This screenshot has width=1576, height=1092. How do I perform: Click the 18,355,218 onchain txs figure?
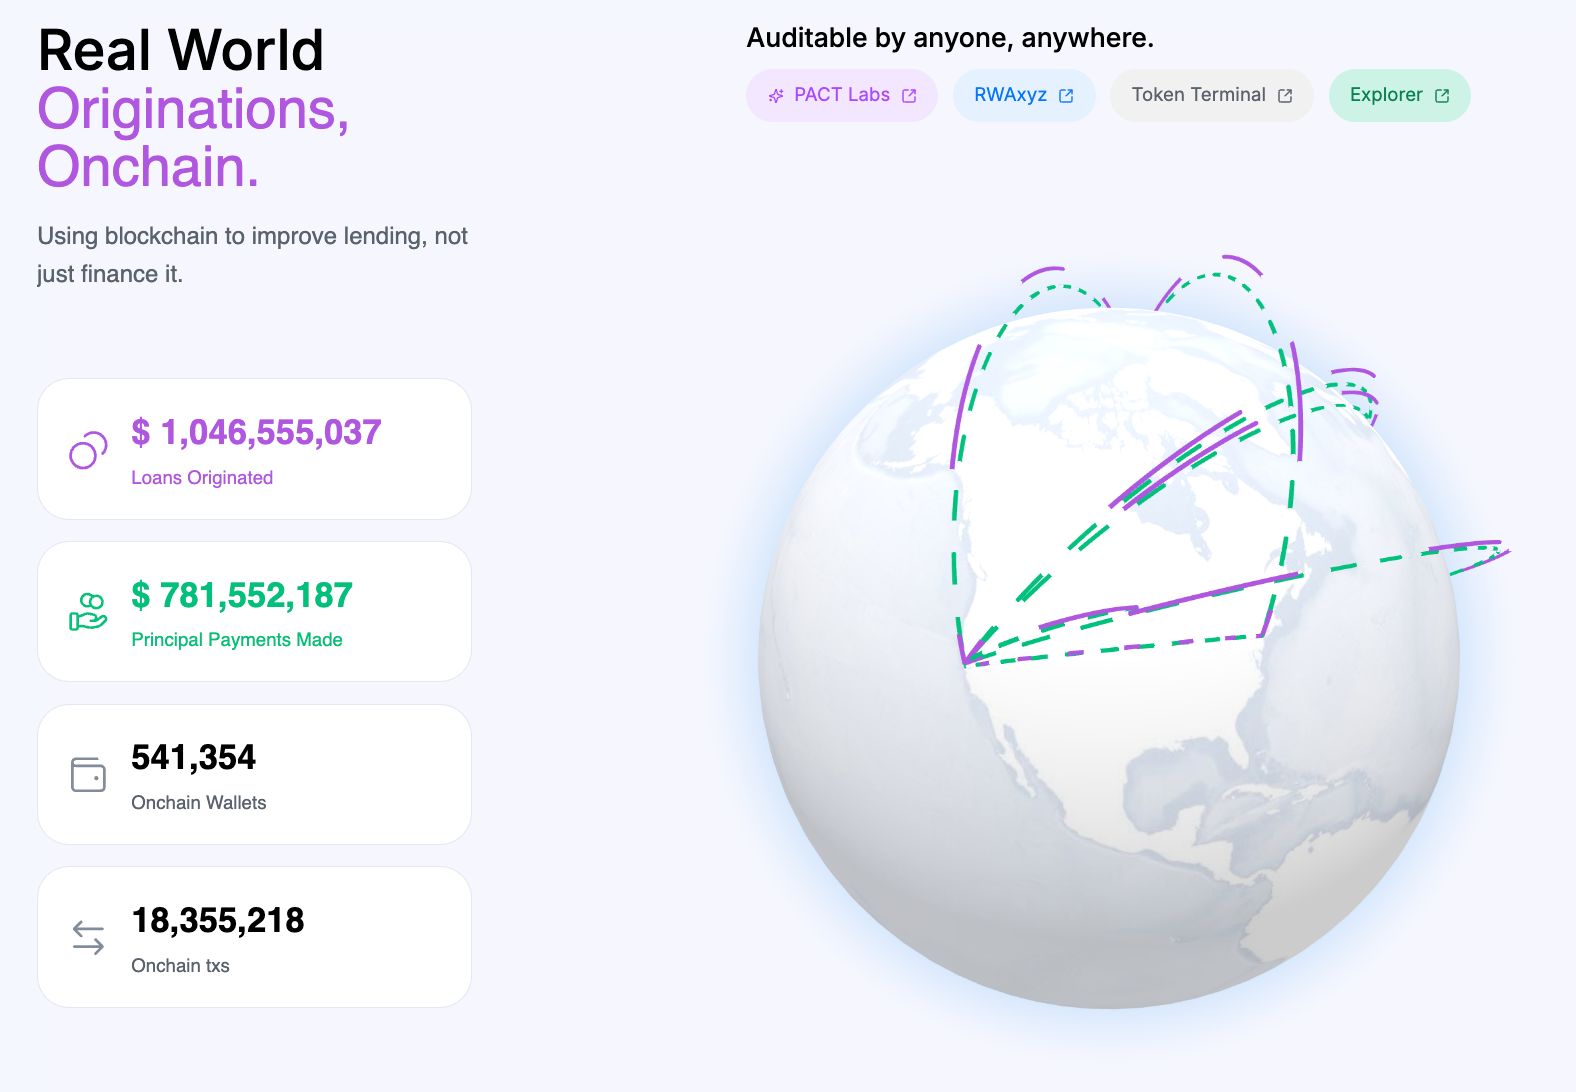click(218, 920)
